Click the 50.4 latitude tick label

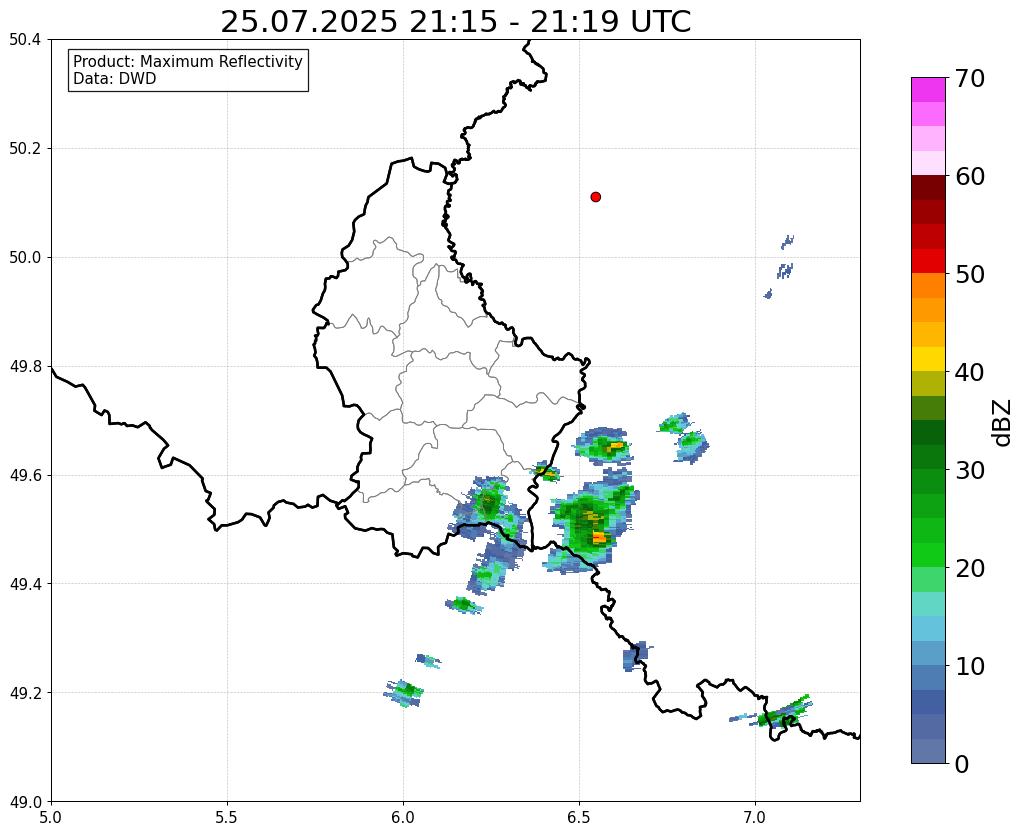(x=25, y=40)
